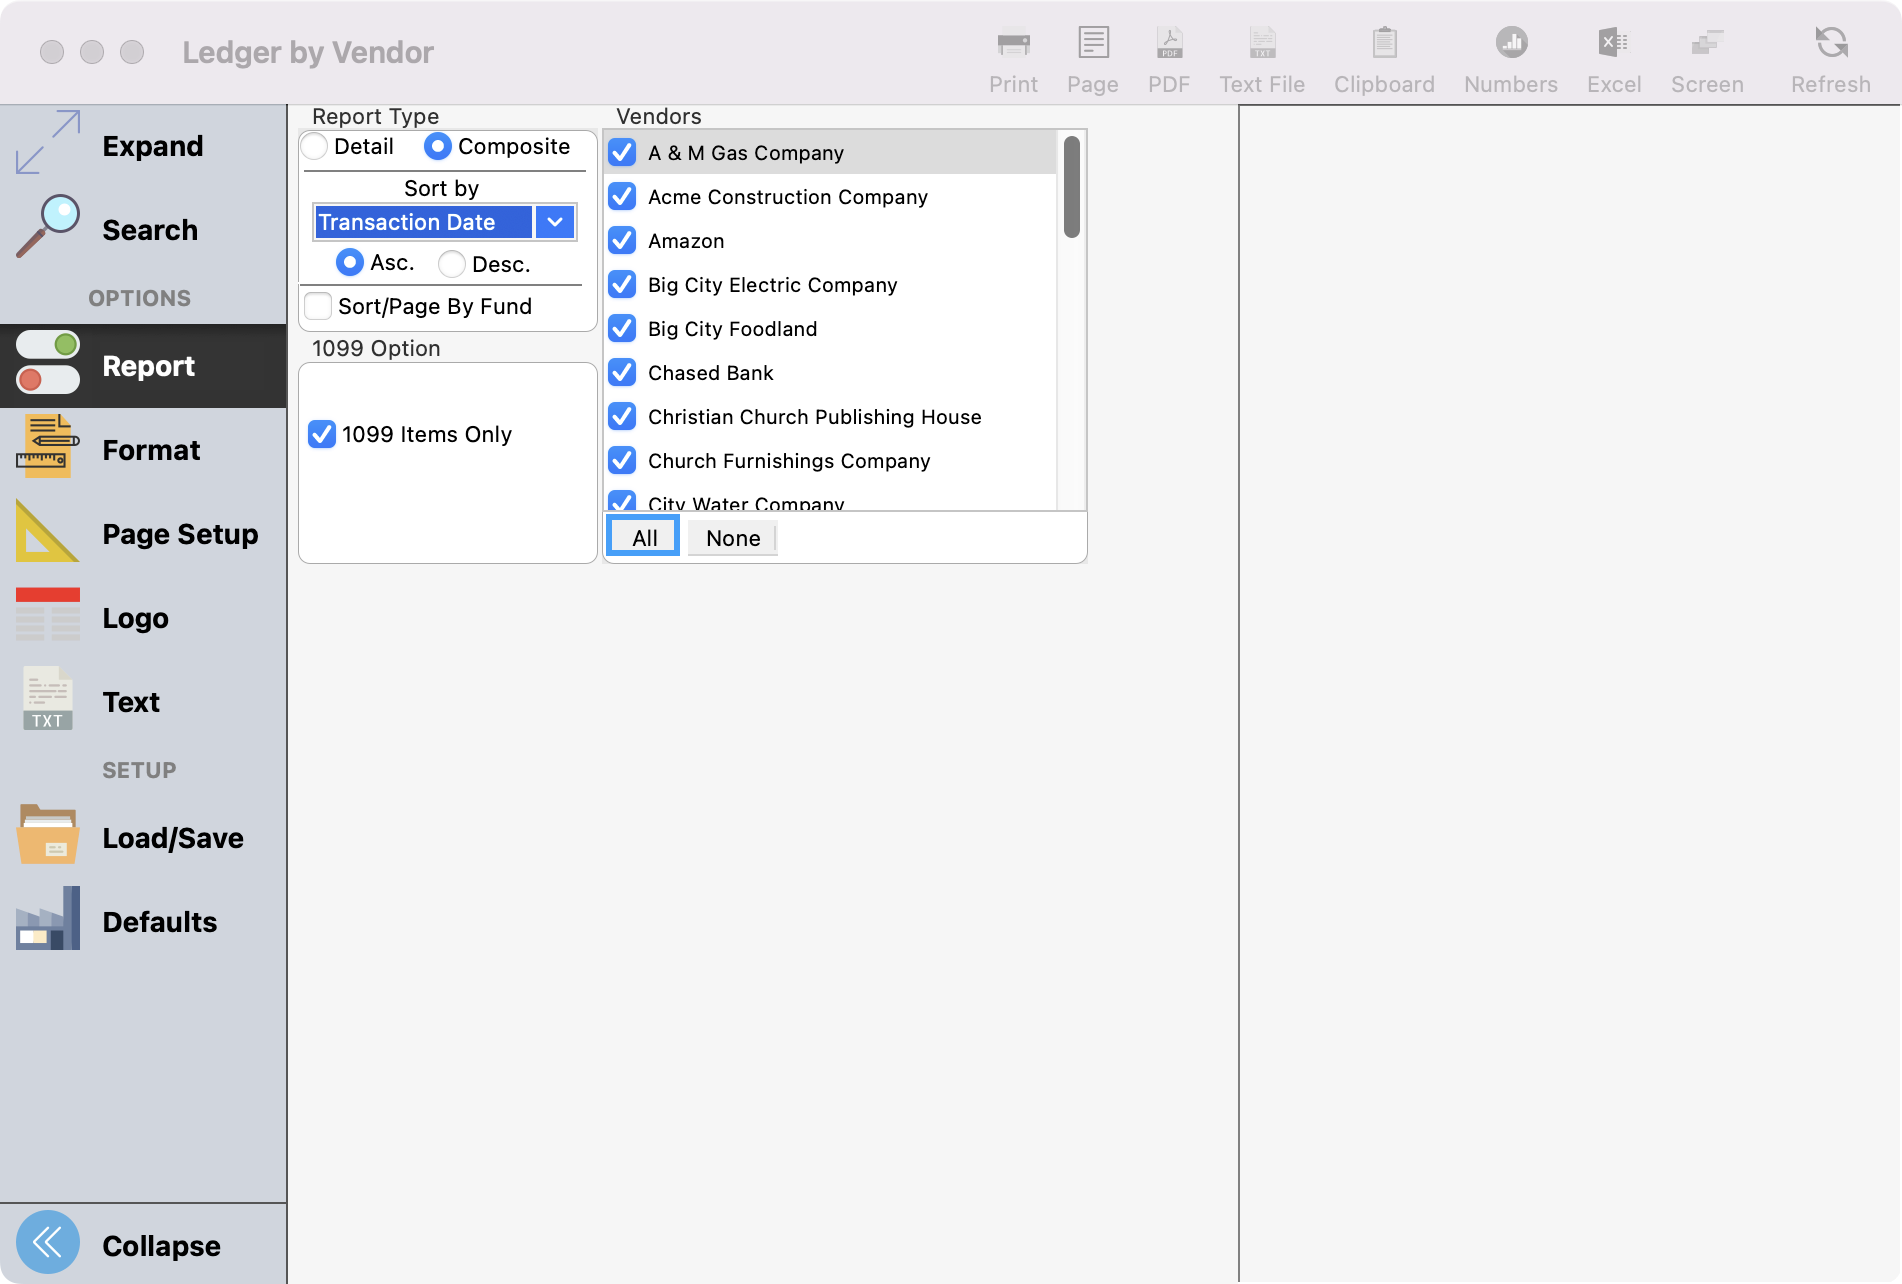Export to Excel via toolbar icon
1902x1284 pixels.
[x=1613, y=45]
